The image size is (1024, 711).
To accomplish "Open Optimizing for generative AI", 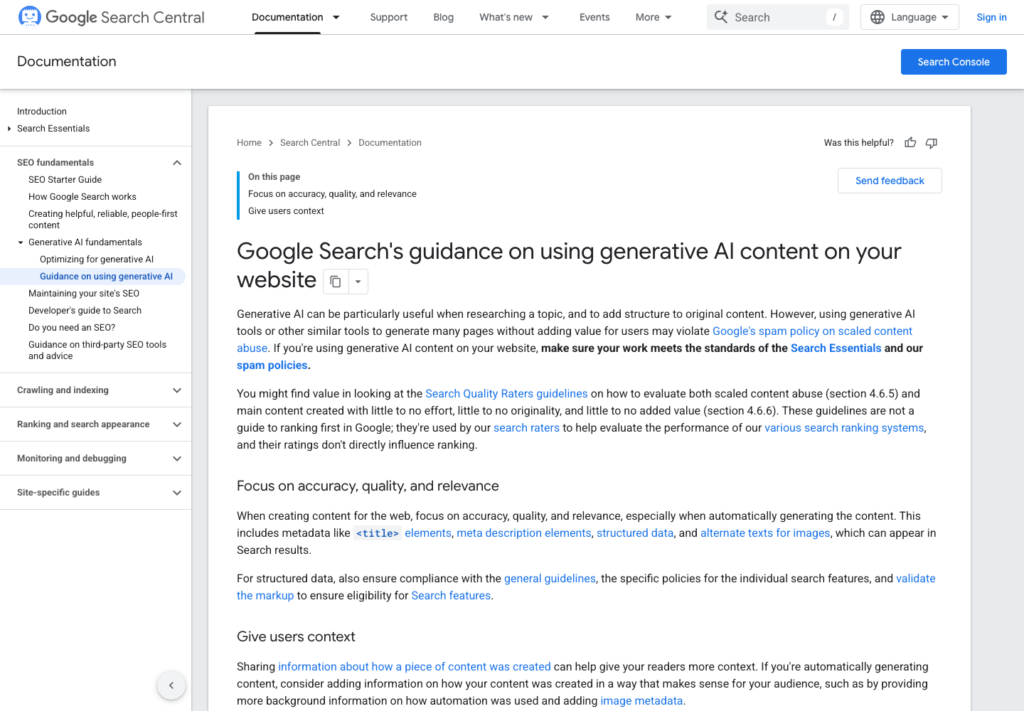I will pyautogui.click(x=97, y=259).
